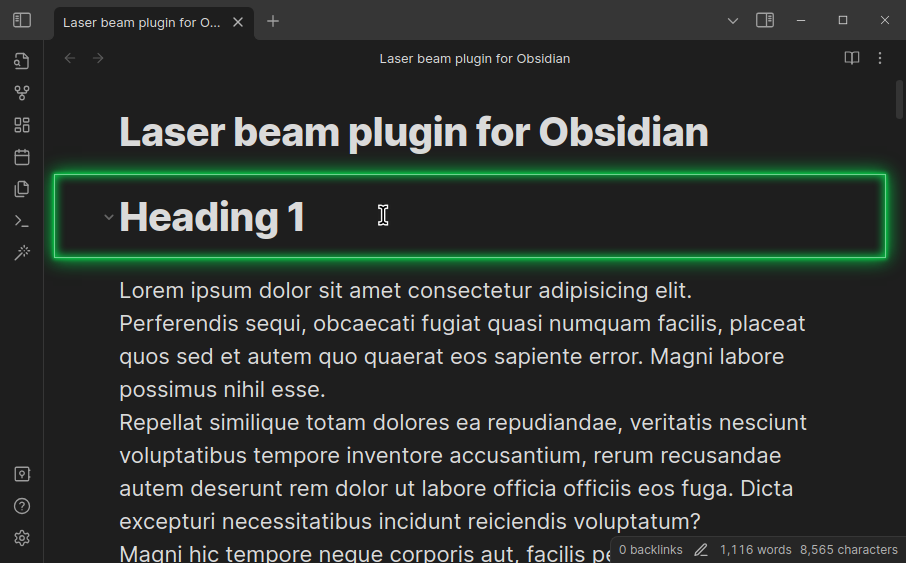Click the vertical scrollbar thumb

(899, 99)
